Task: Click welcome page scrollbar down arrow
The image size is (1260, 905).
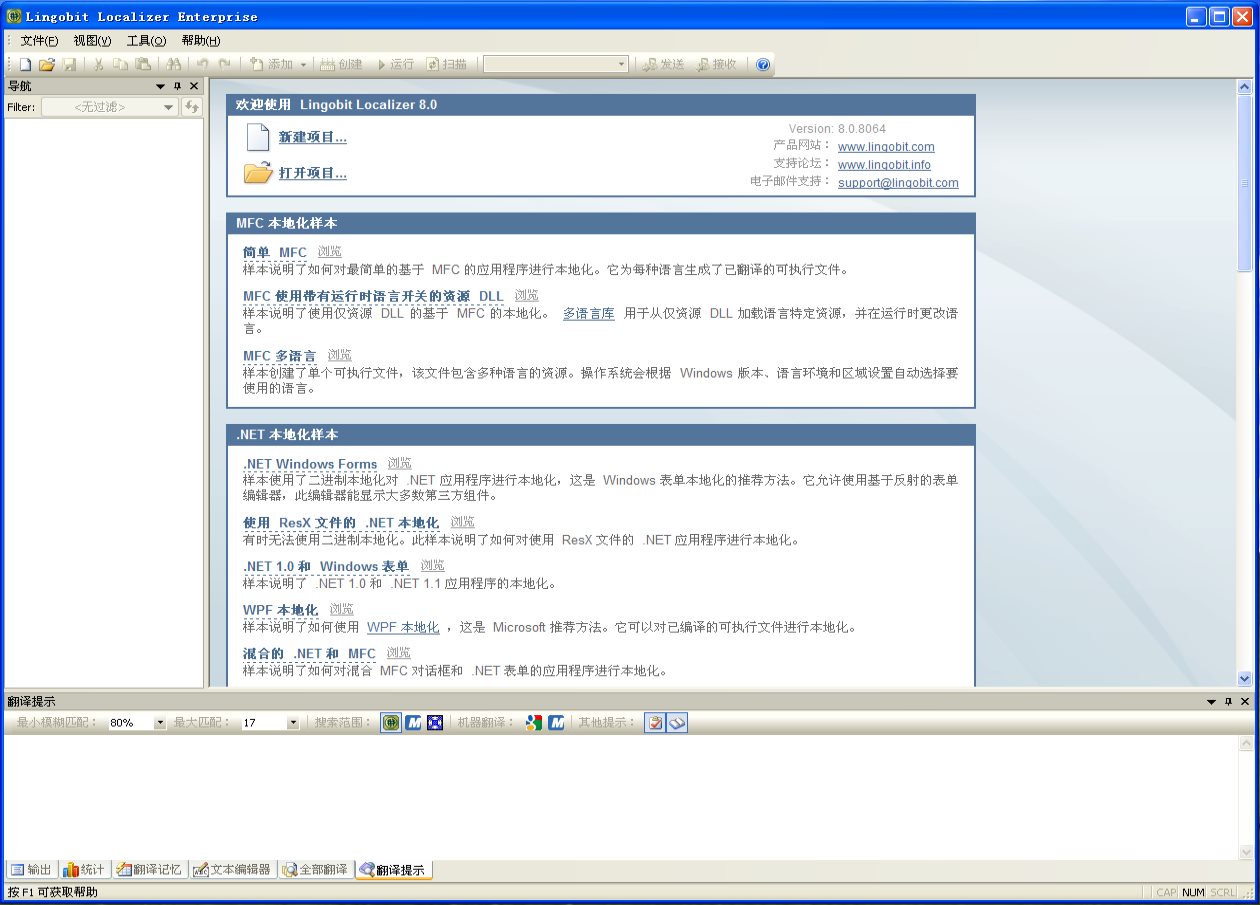Action: (1245, 678)
